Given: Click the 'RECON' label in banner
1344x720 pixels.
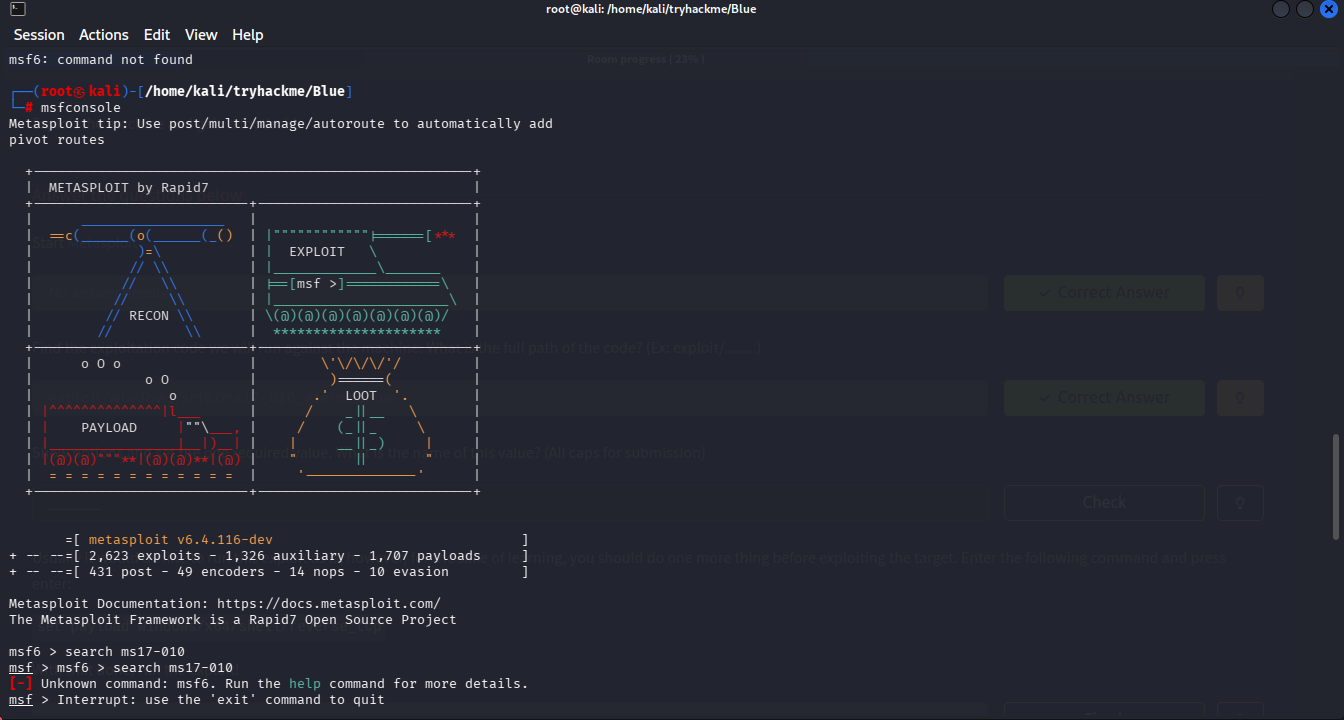Looking at the screenshot, I should pyautogui.click(x=149, y=316).
